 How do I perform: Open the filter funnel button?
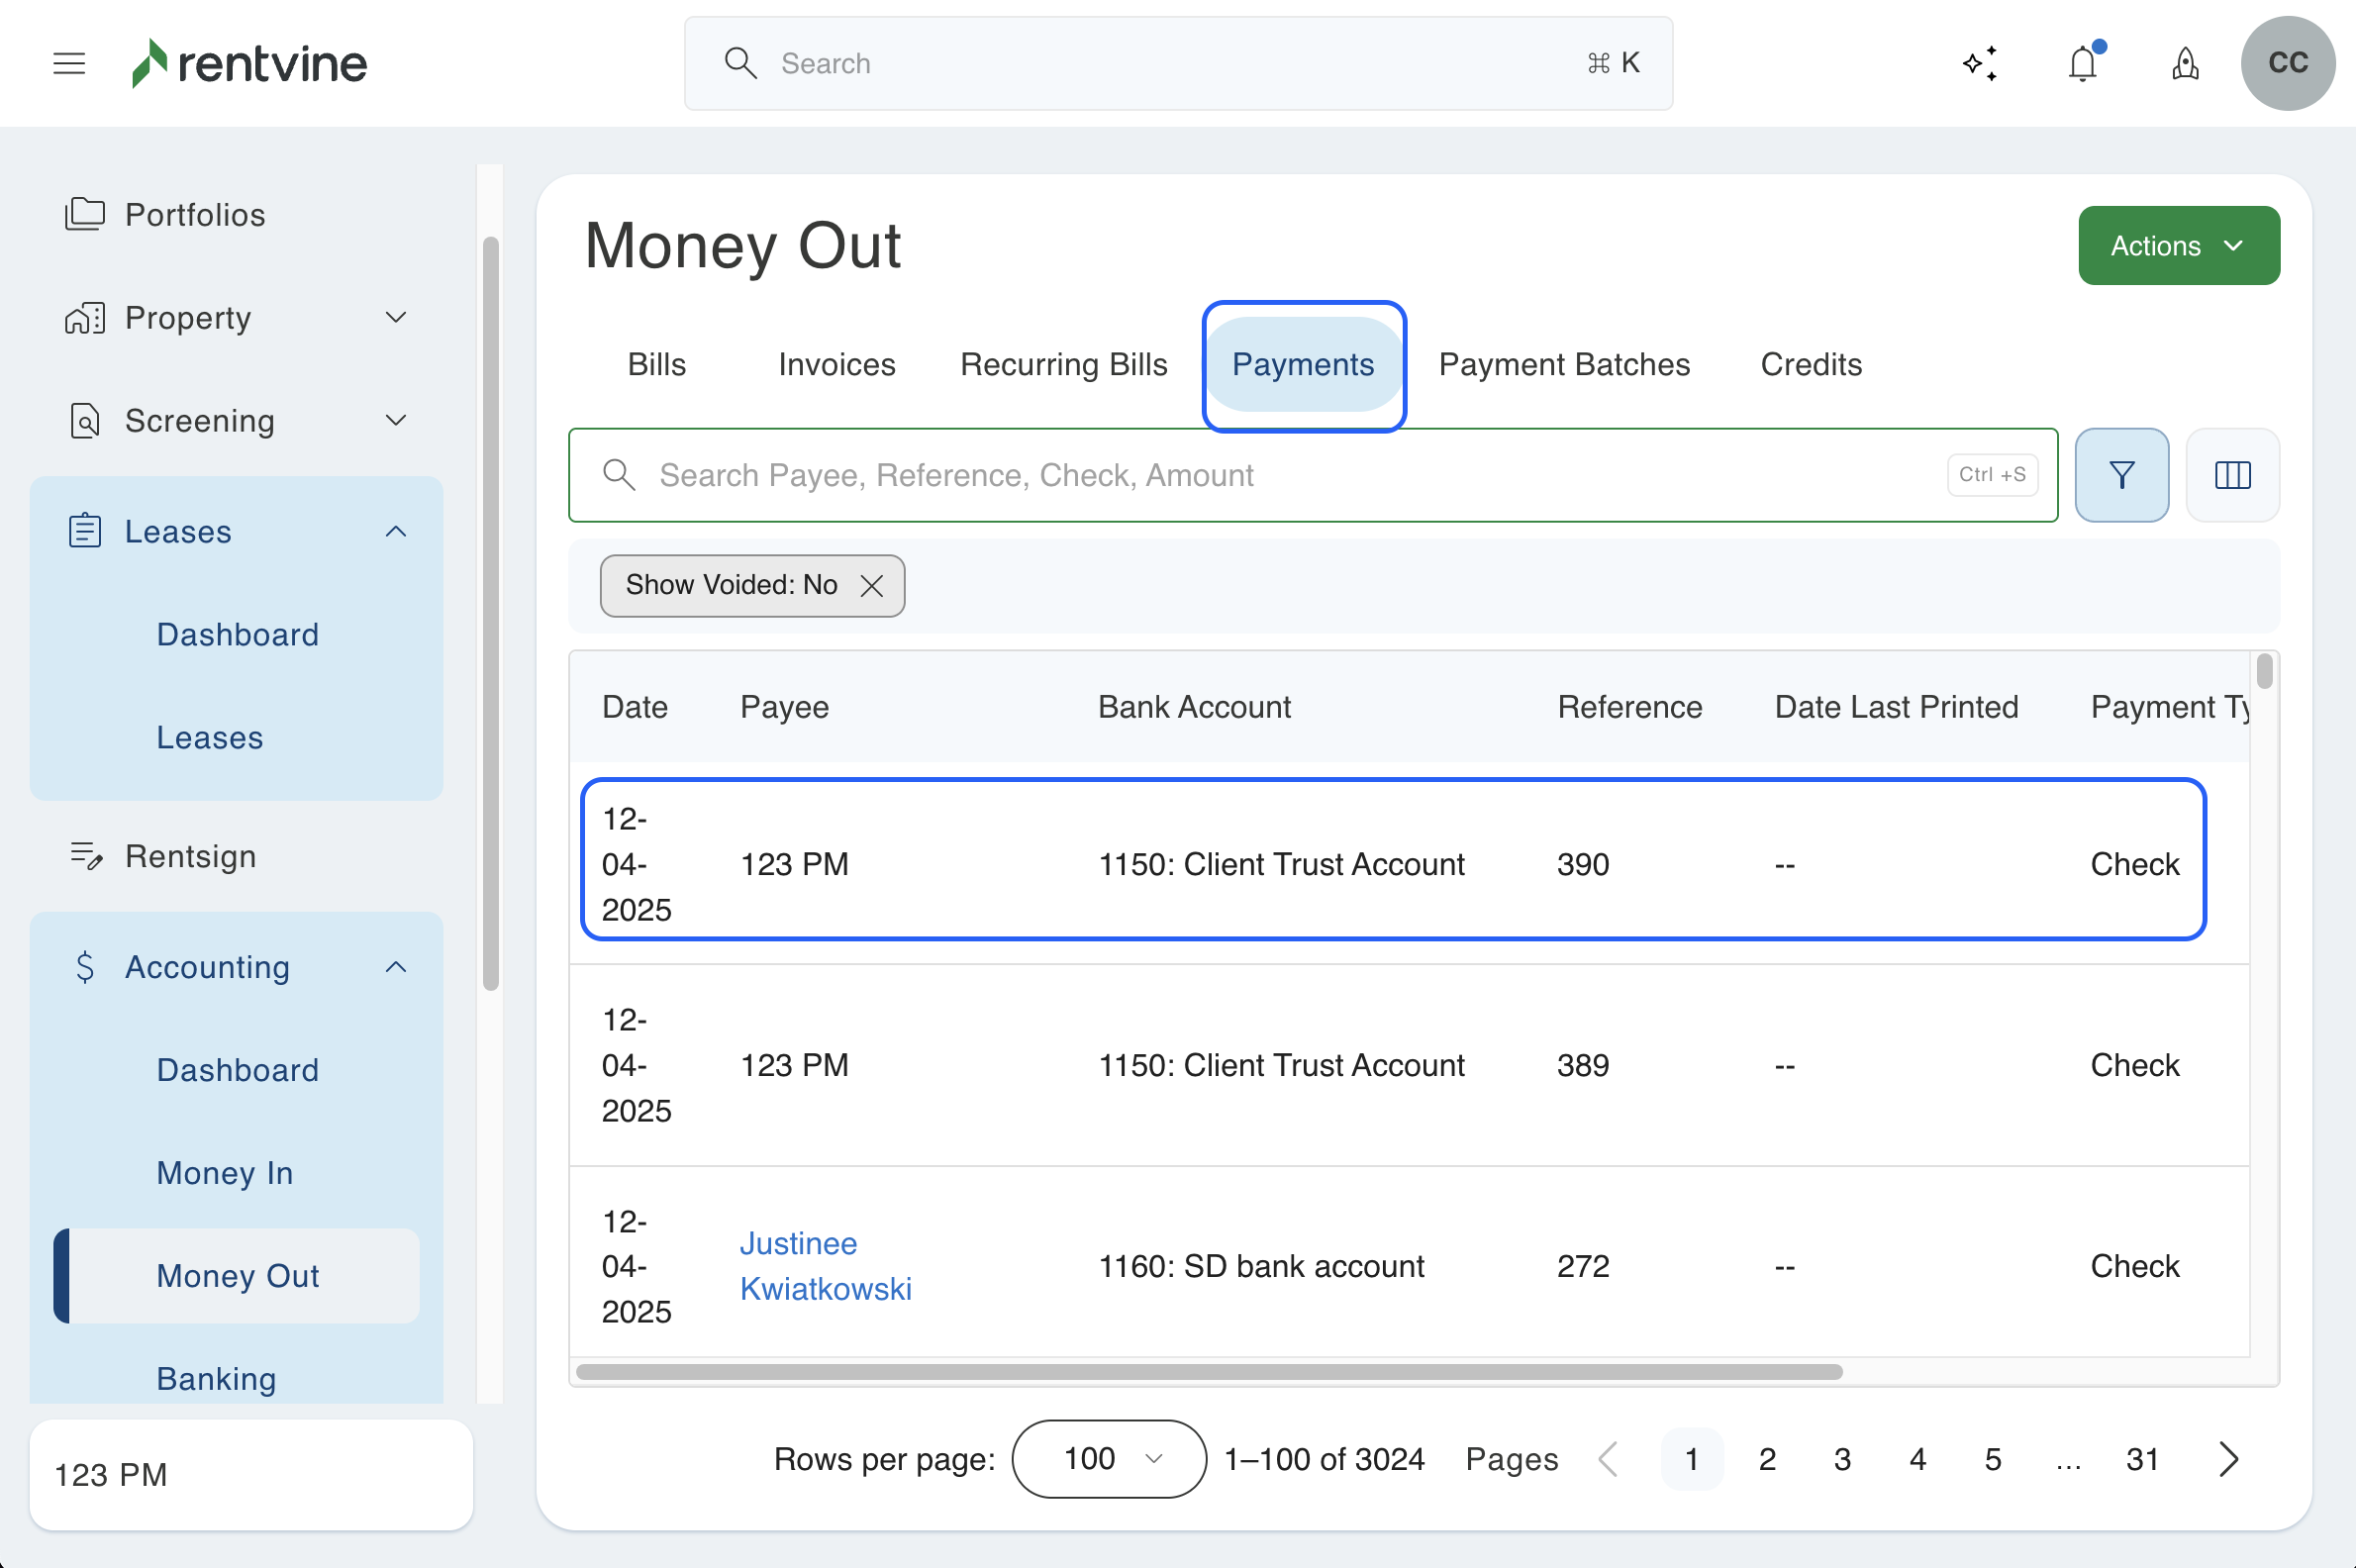2121,475
